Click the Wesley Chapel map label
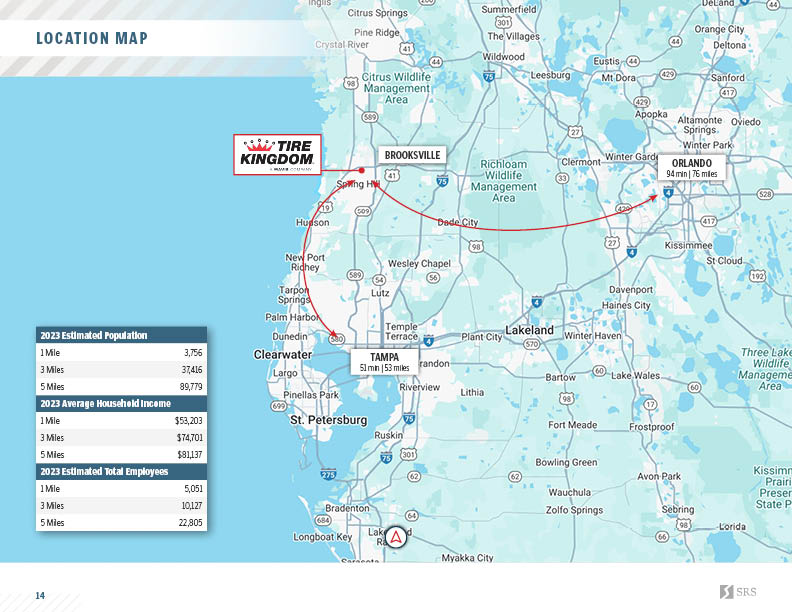 (x=419, y=264)
